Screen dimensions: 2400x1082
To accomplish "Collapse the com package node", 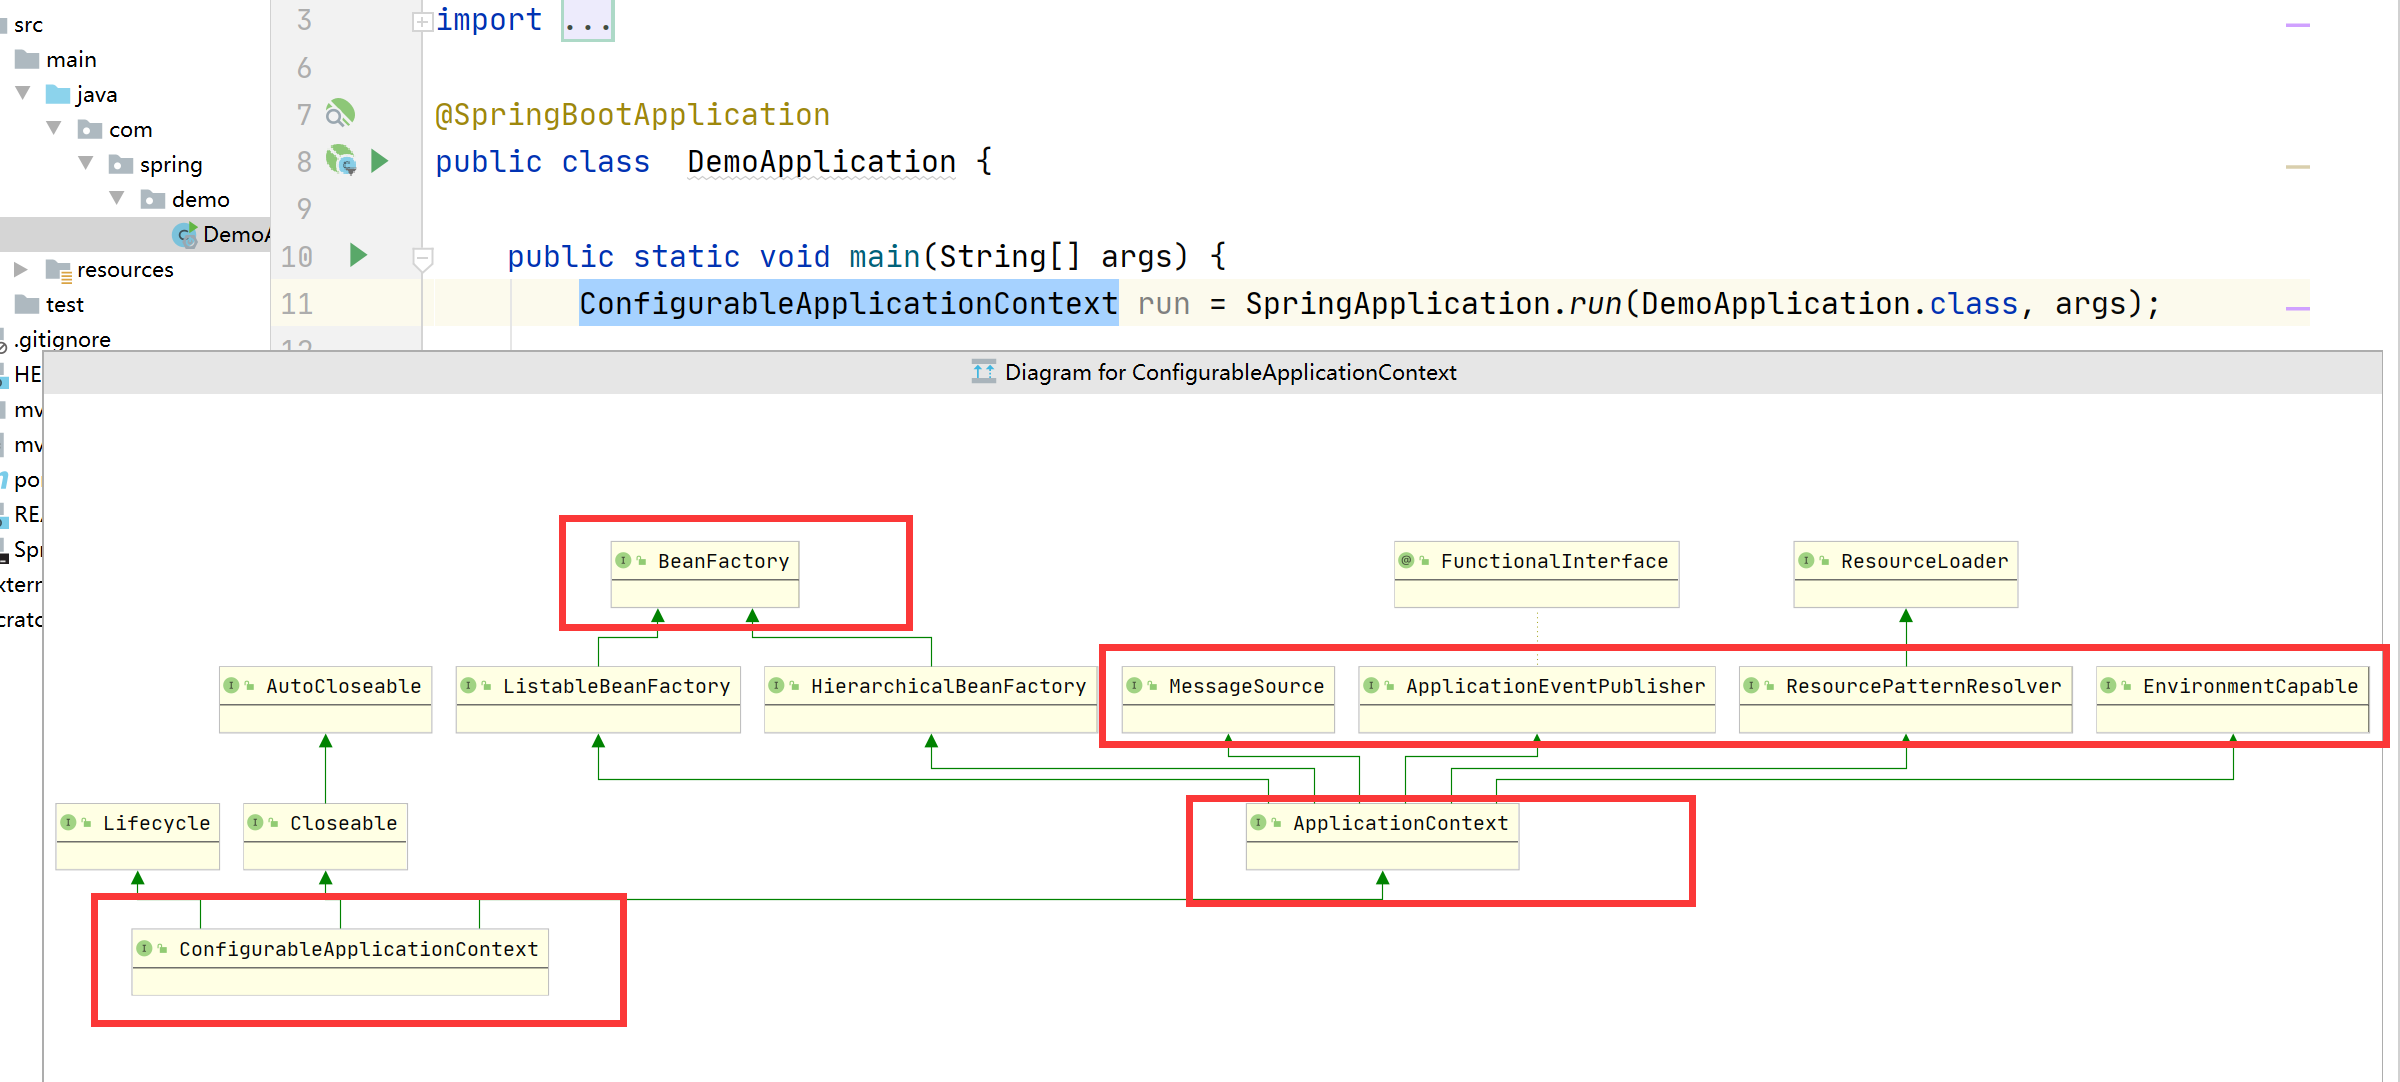I will tap(55, 128).
